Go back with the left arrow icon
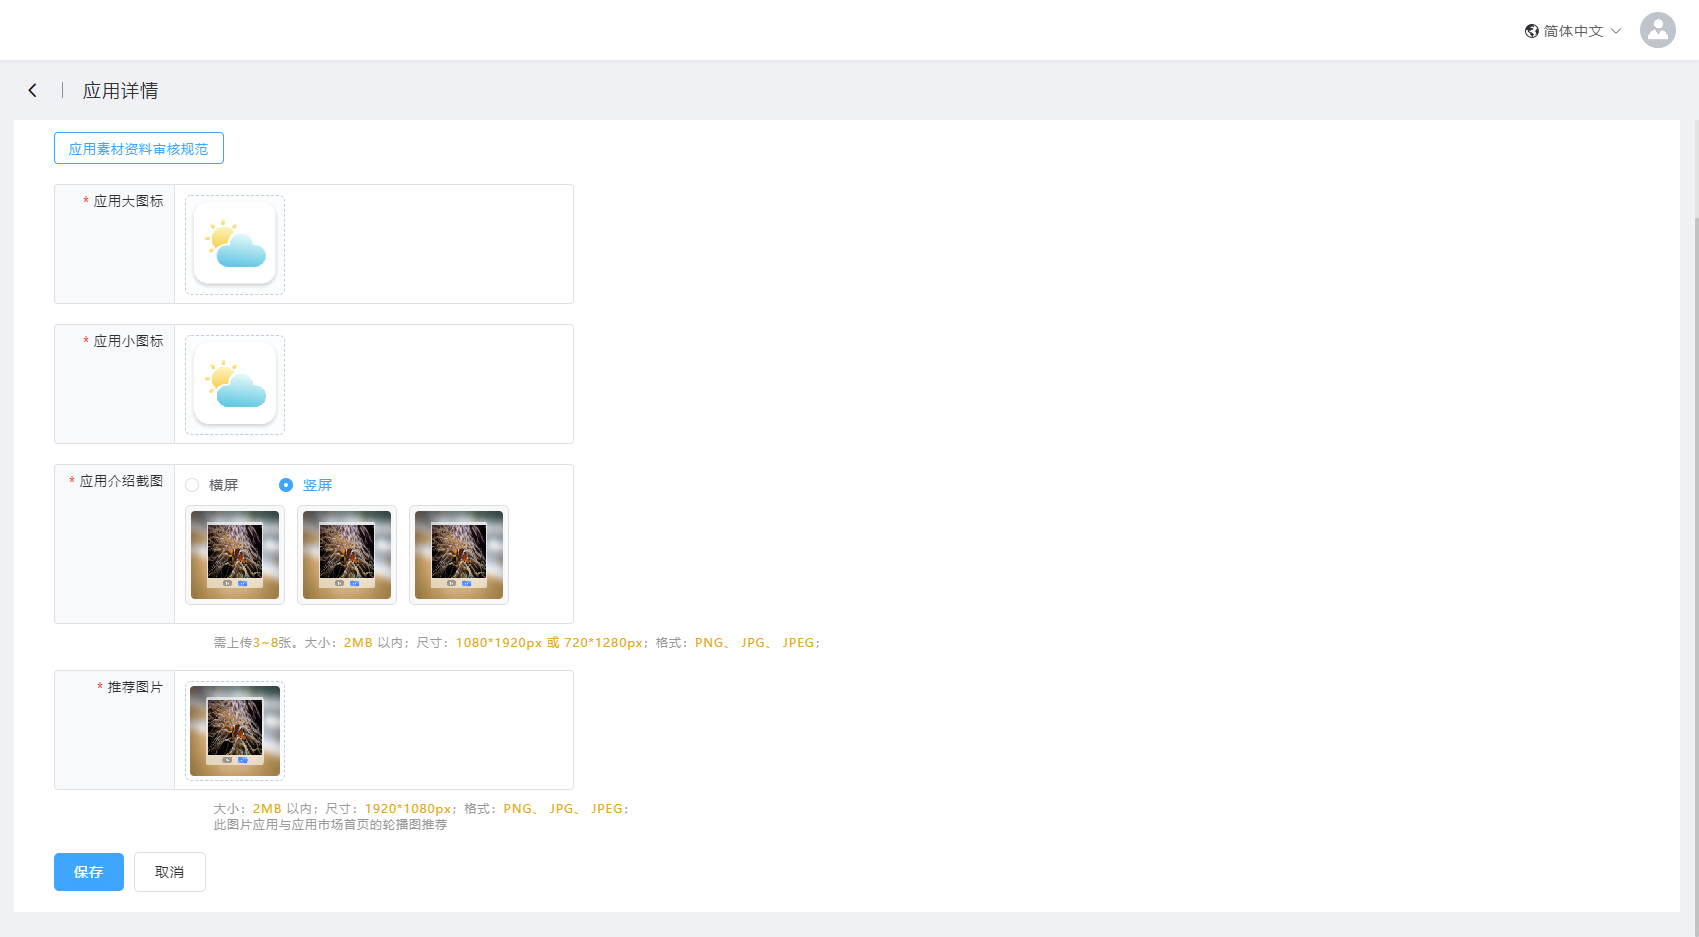Screen dimensions: 1699x937 (33, 90)
